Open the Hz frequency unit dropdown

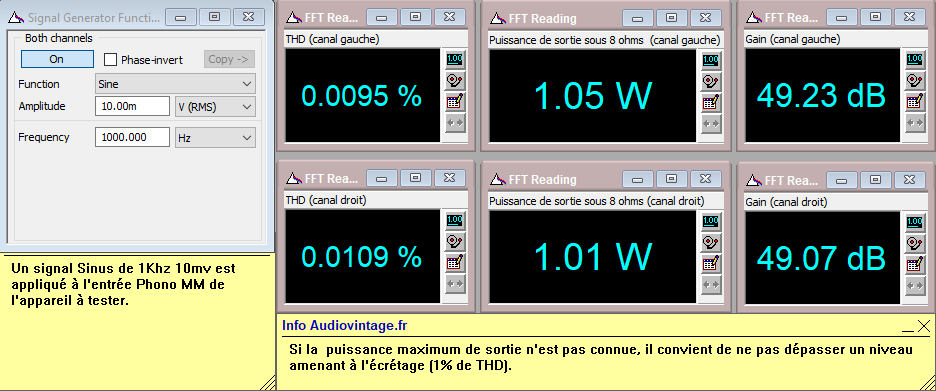215,137
